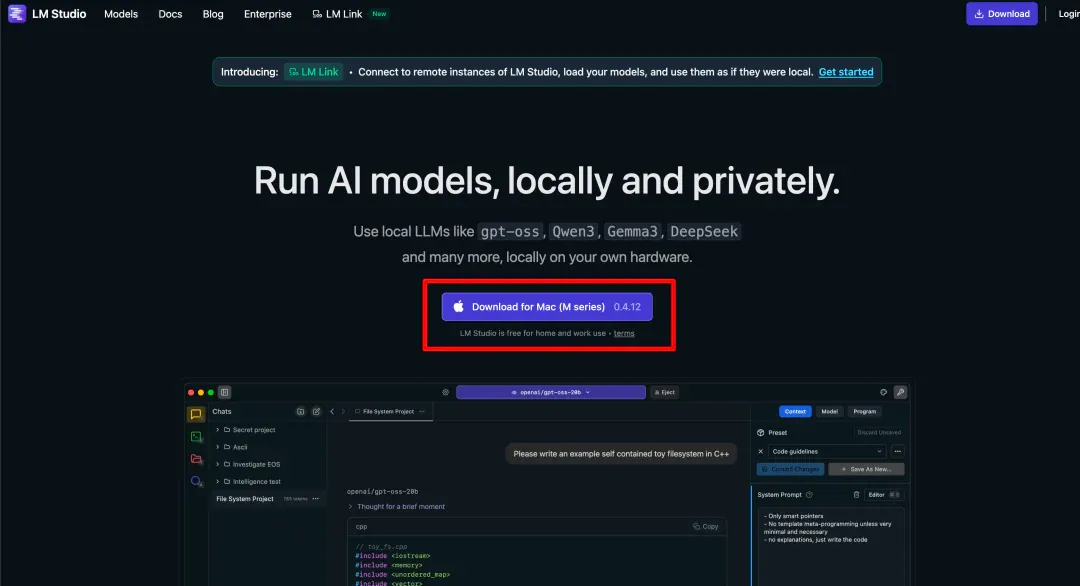Click the Preset cube icon
The image size is (1080, 586).
[761, 432]
